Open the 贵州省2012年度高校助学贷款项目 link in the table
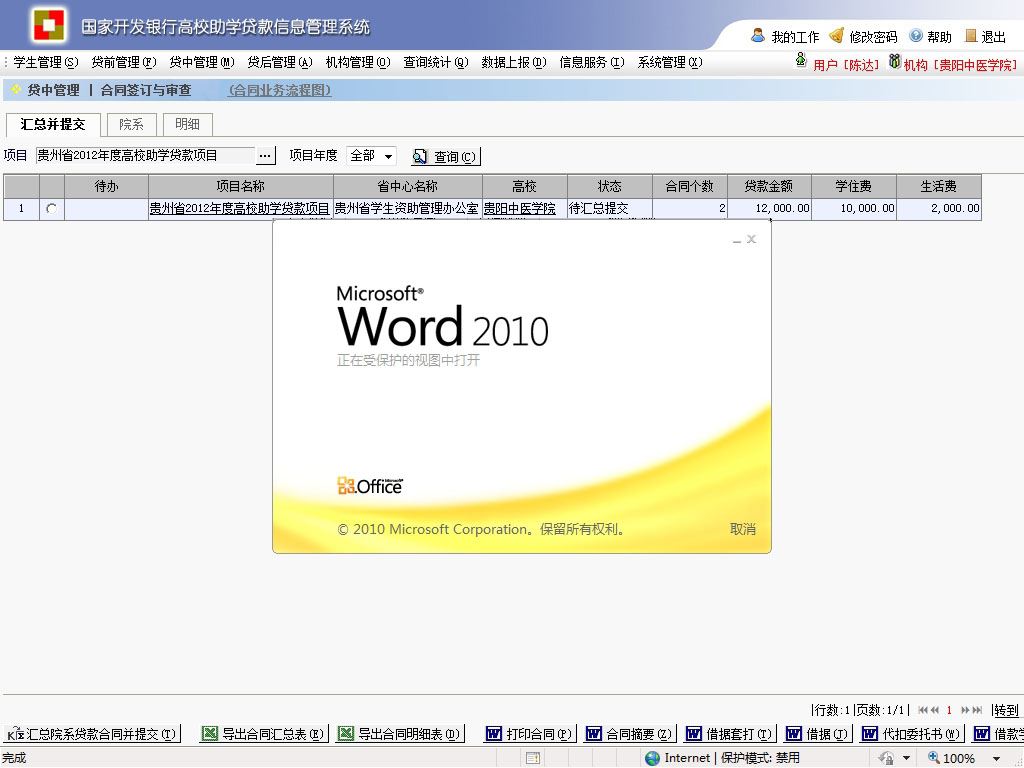The height and width of the screenshot is (768, 1024). (240, 208)
